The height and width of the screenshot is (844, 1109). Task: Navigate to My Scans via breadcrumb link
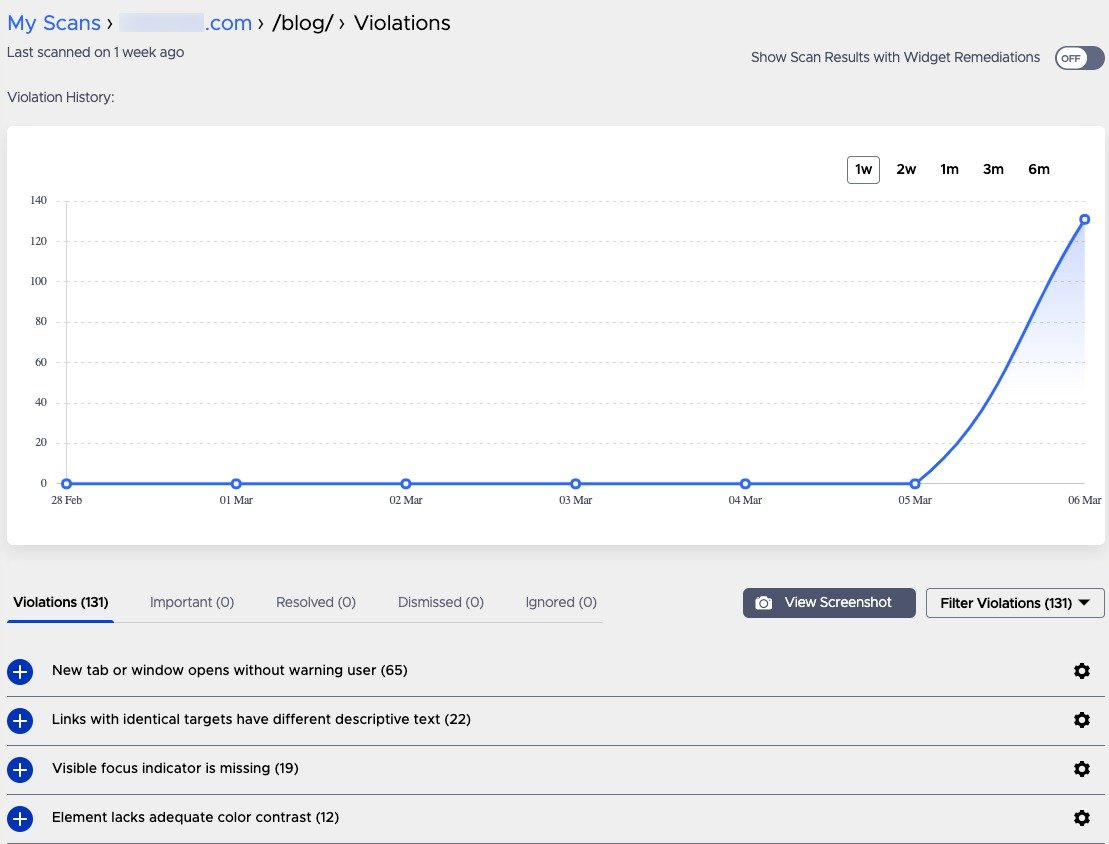pos(54,22)
